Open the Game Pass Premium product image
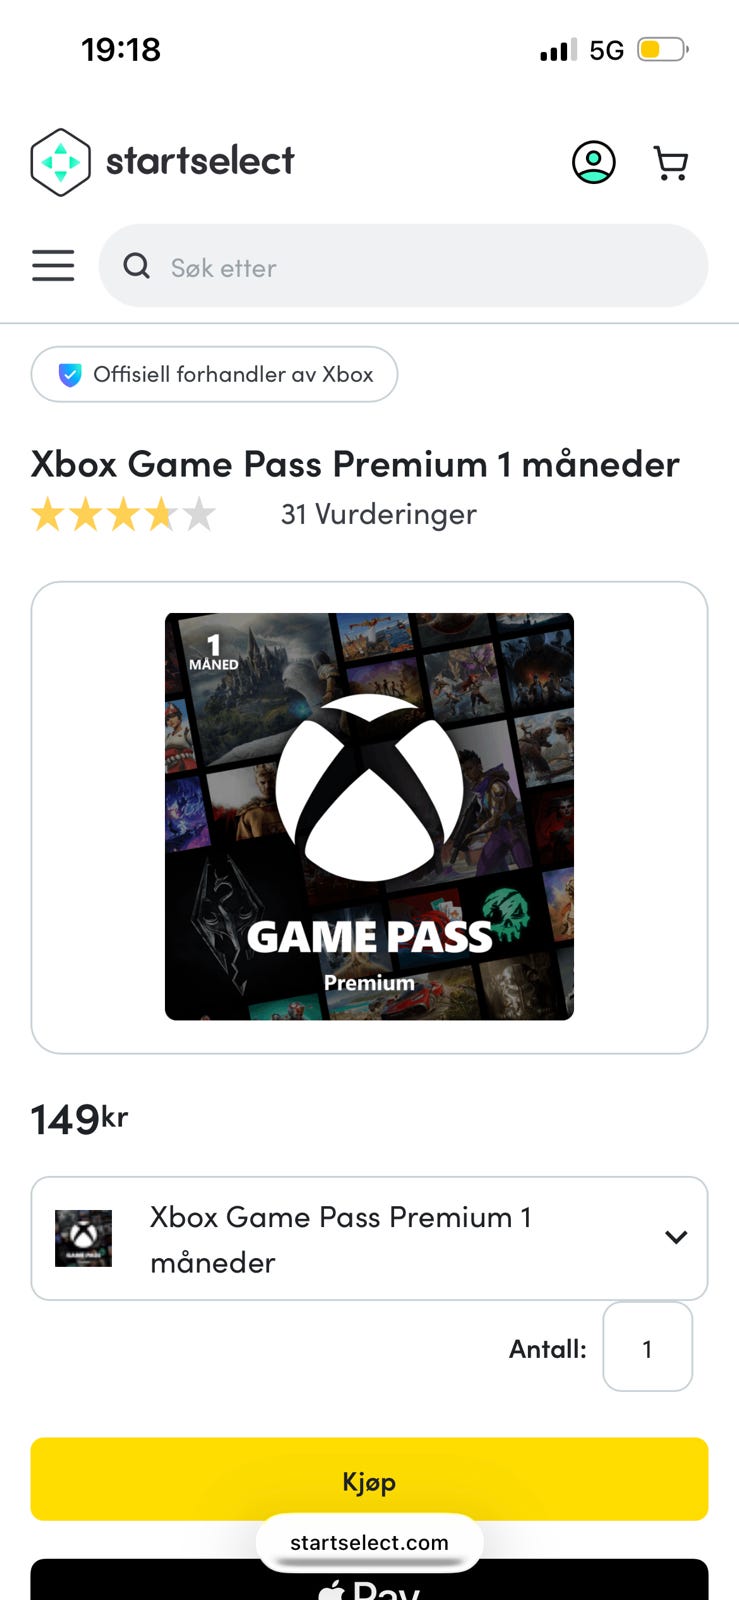739x1600 pixels. click(x=369, y=816)
